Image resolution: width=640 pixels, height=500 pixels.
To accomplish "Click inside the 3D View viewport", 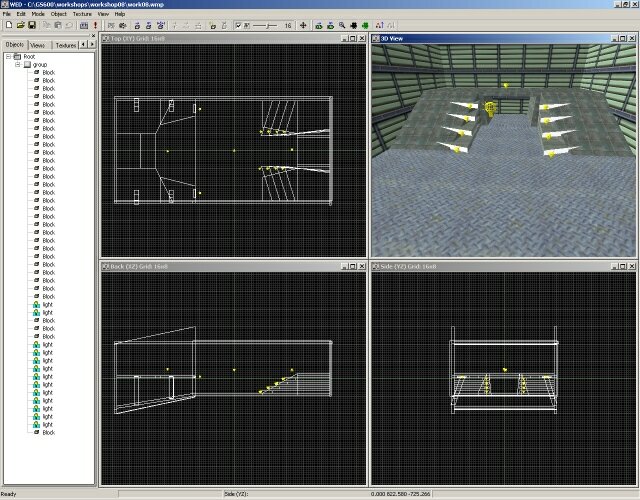I will click(500, 200).
